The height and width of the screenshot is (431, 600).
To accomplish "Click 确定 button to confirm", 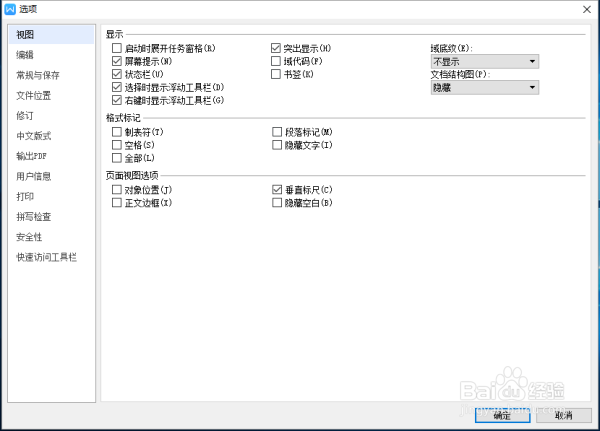I will tap(502, 415).
